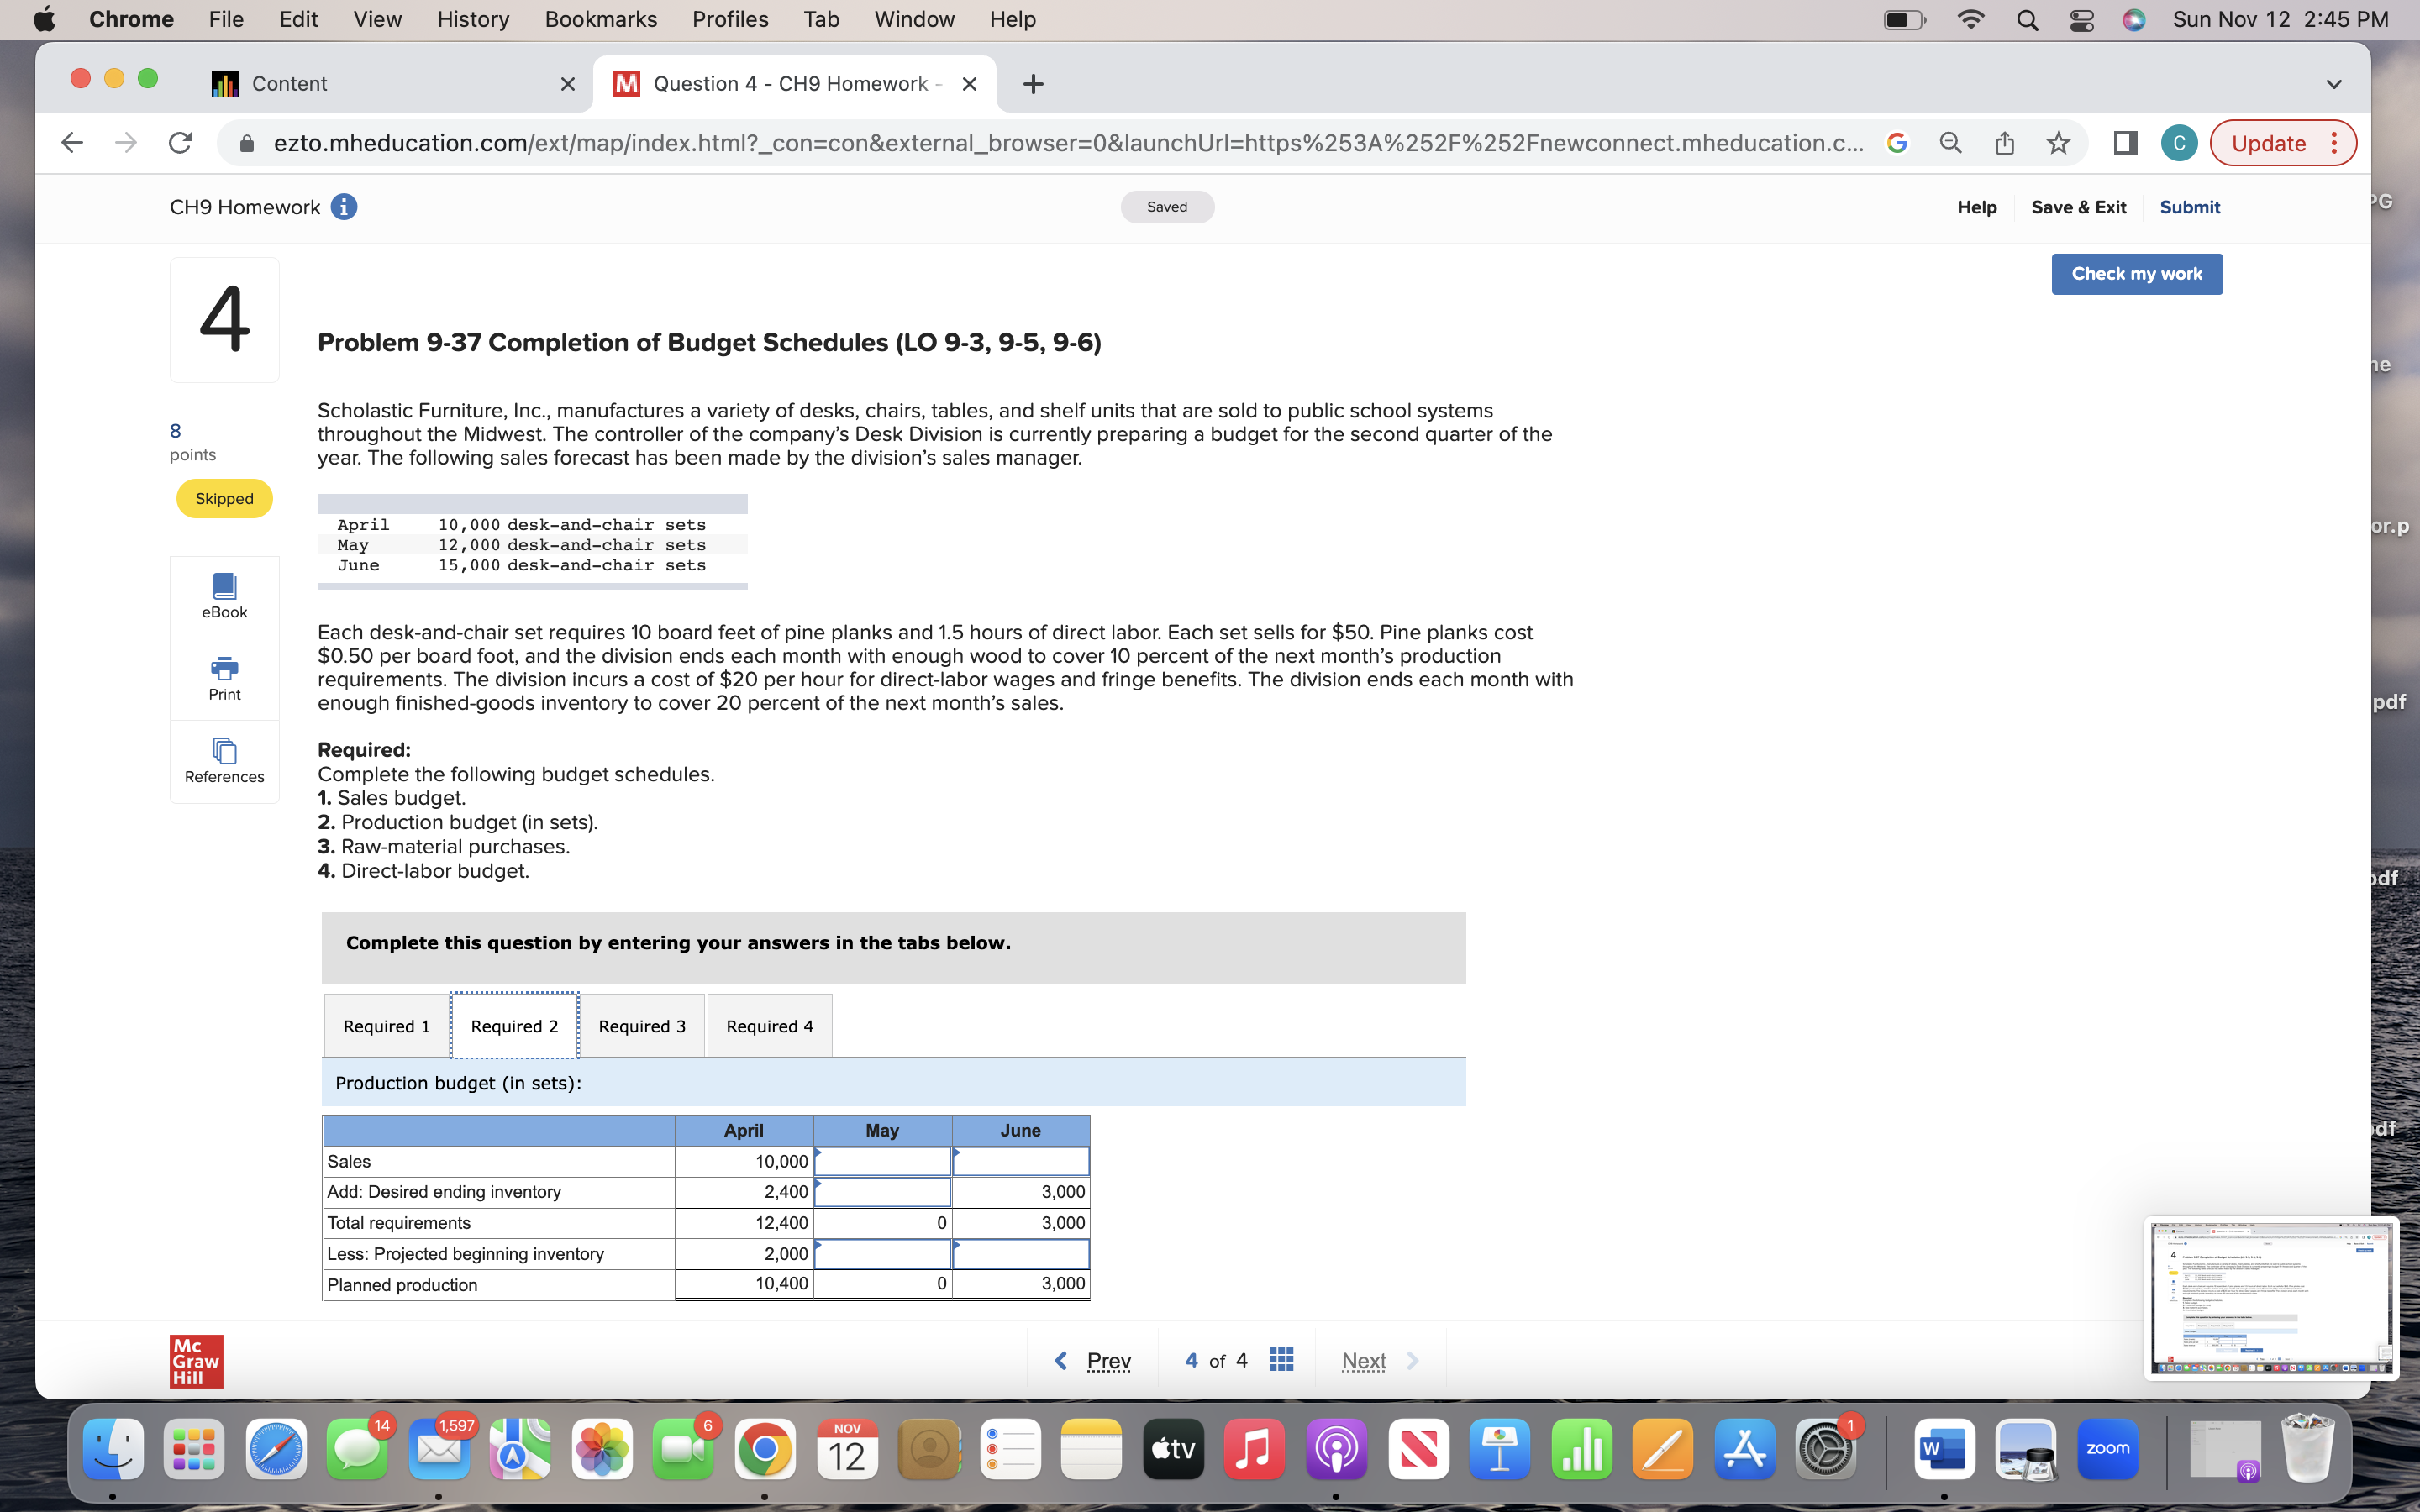Click the McGraw Hill logo
2420x1512 pixels.
[x=196, y=1361]
